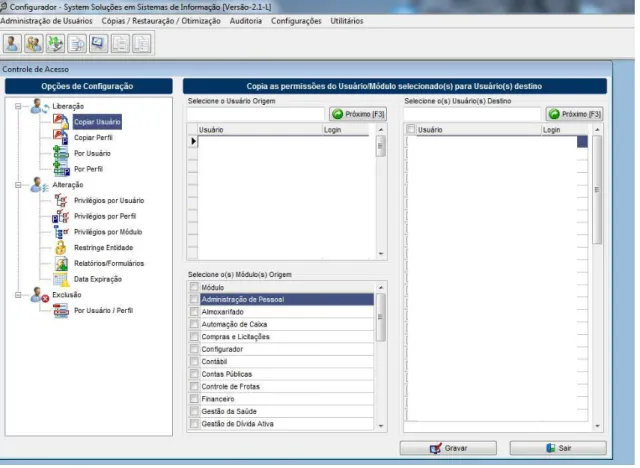The width and height of the screenshot is (640, 468).
Task: Click the Privilégios por Perfil icon
Action: tap(60, 217)
